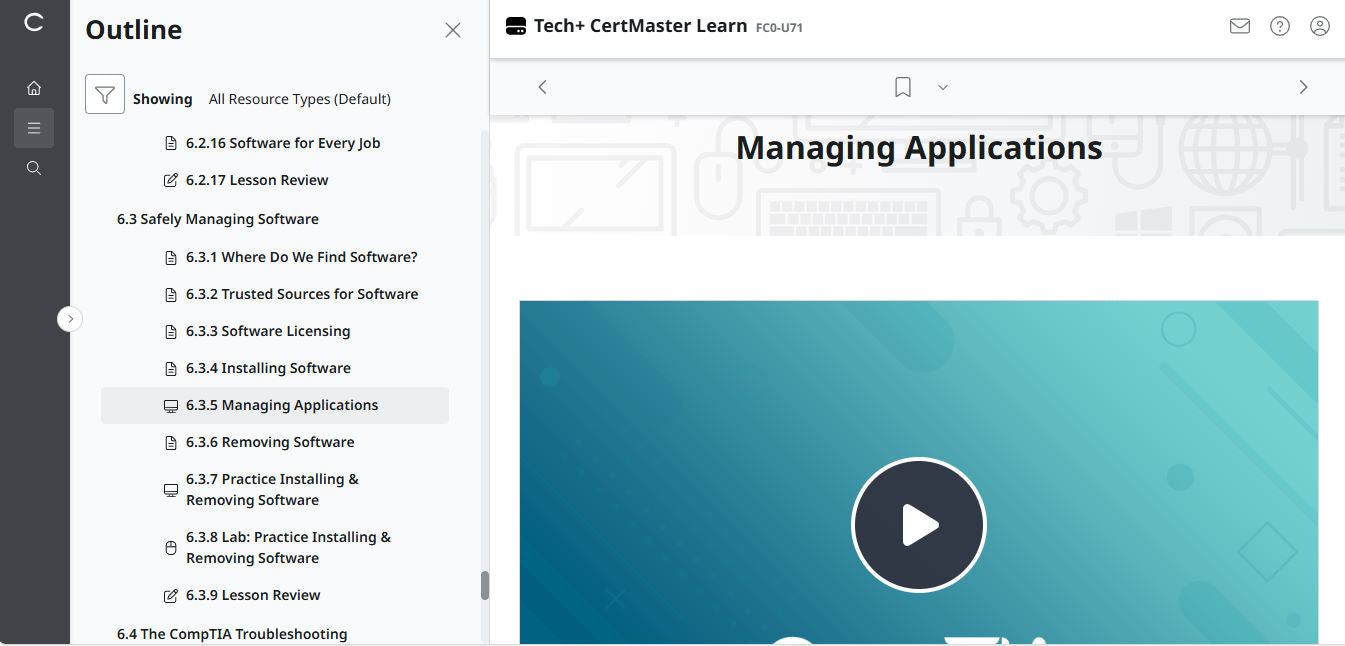Screen dimensions: 1345x646
Task: Open the messages envelope icon
Action: point(1240,26)
